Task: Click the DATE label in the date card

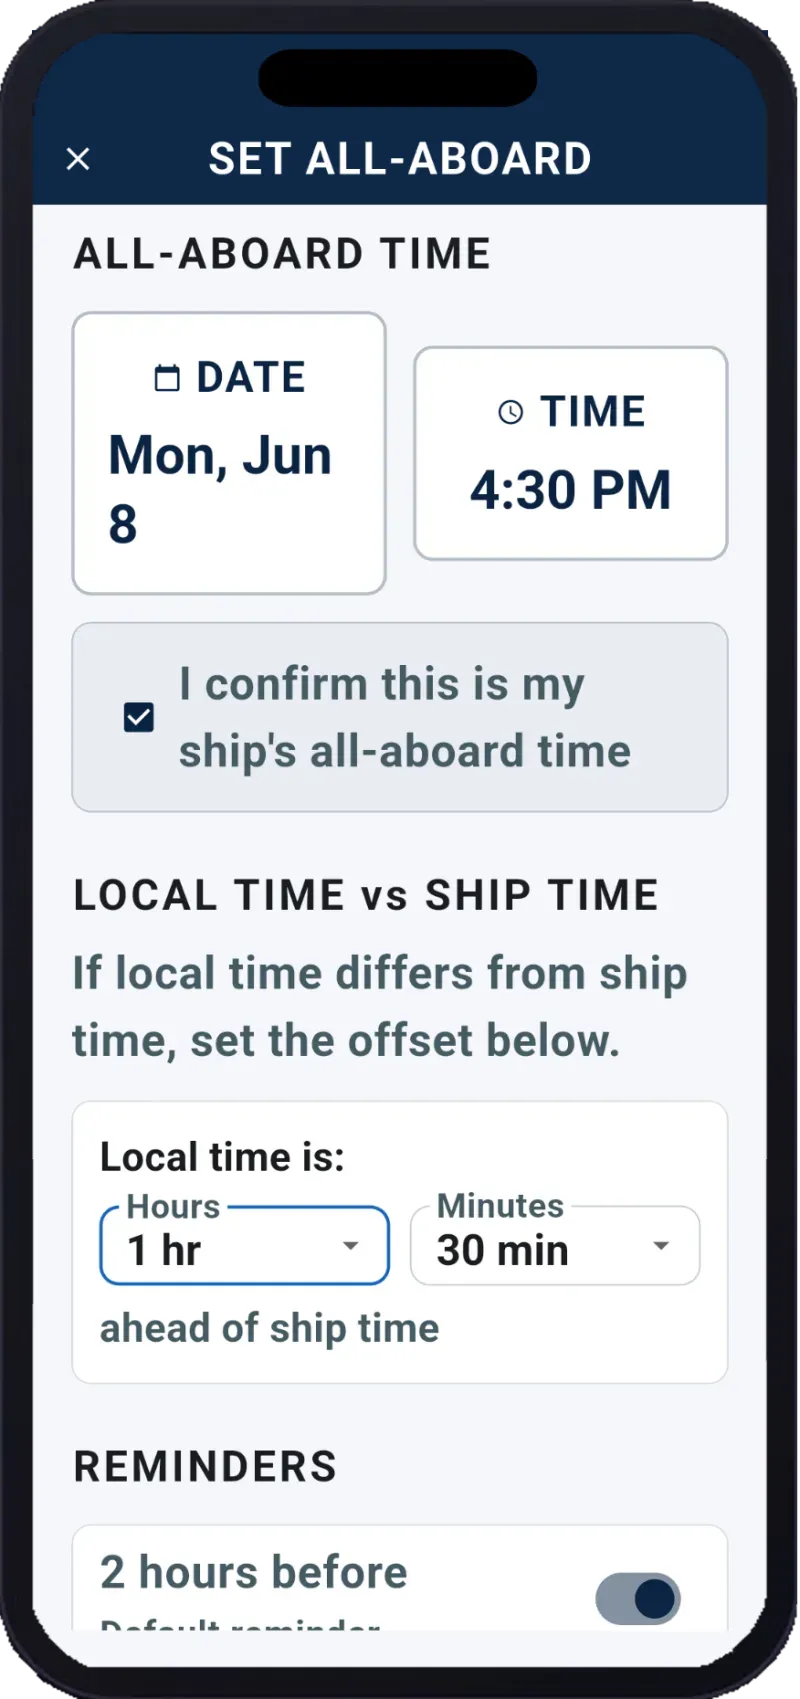Action: click(251, 377)
